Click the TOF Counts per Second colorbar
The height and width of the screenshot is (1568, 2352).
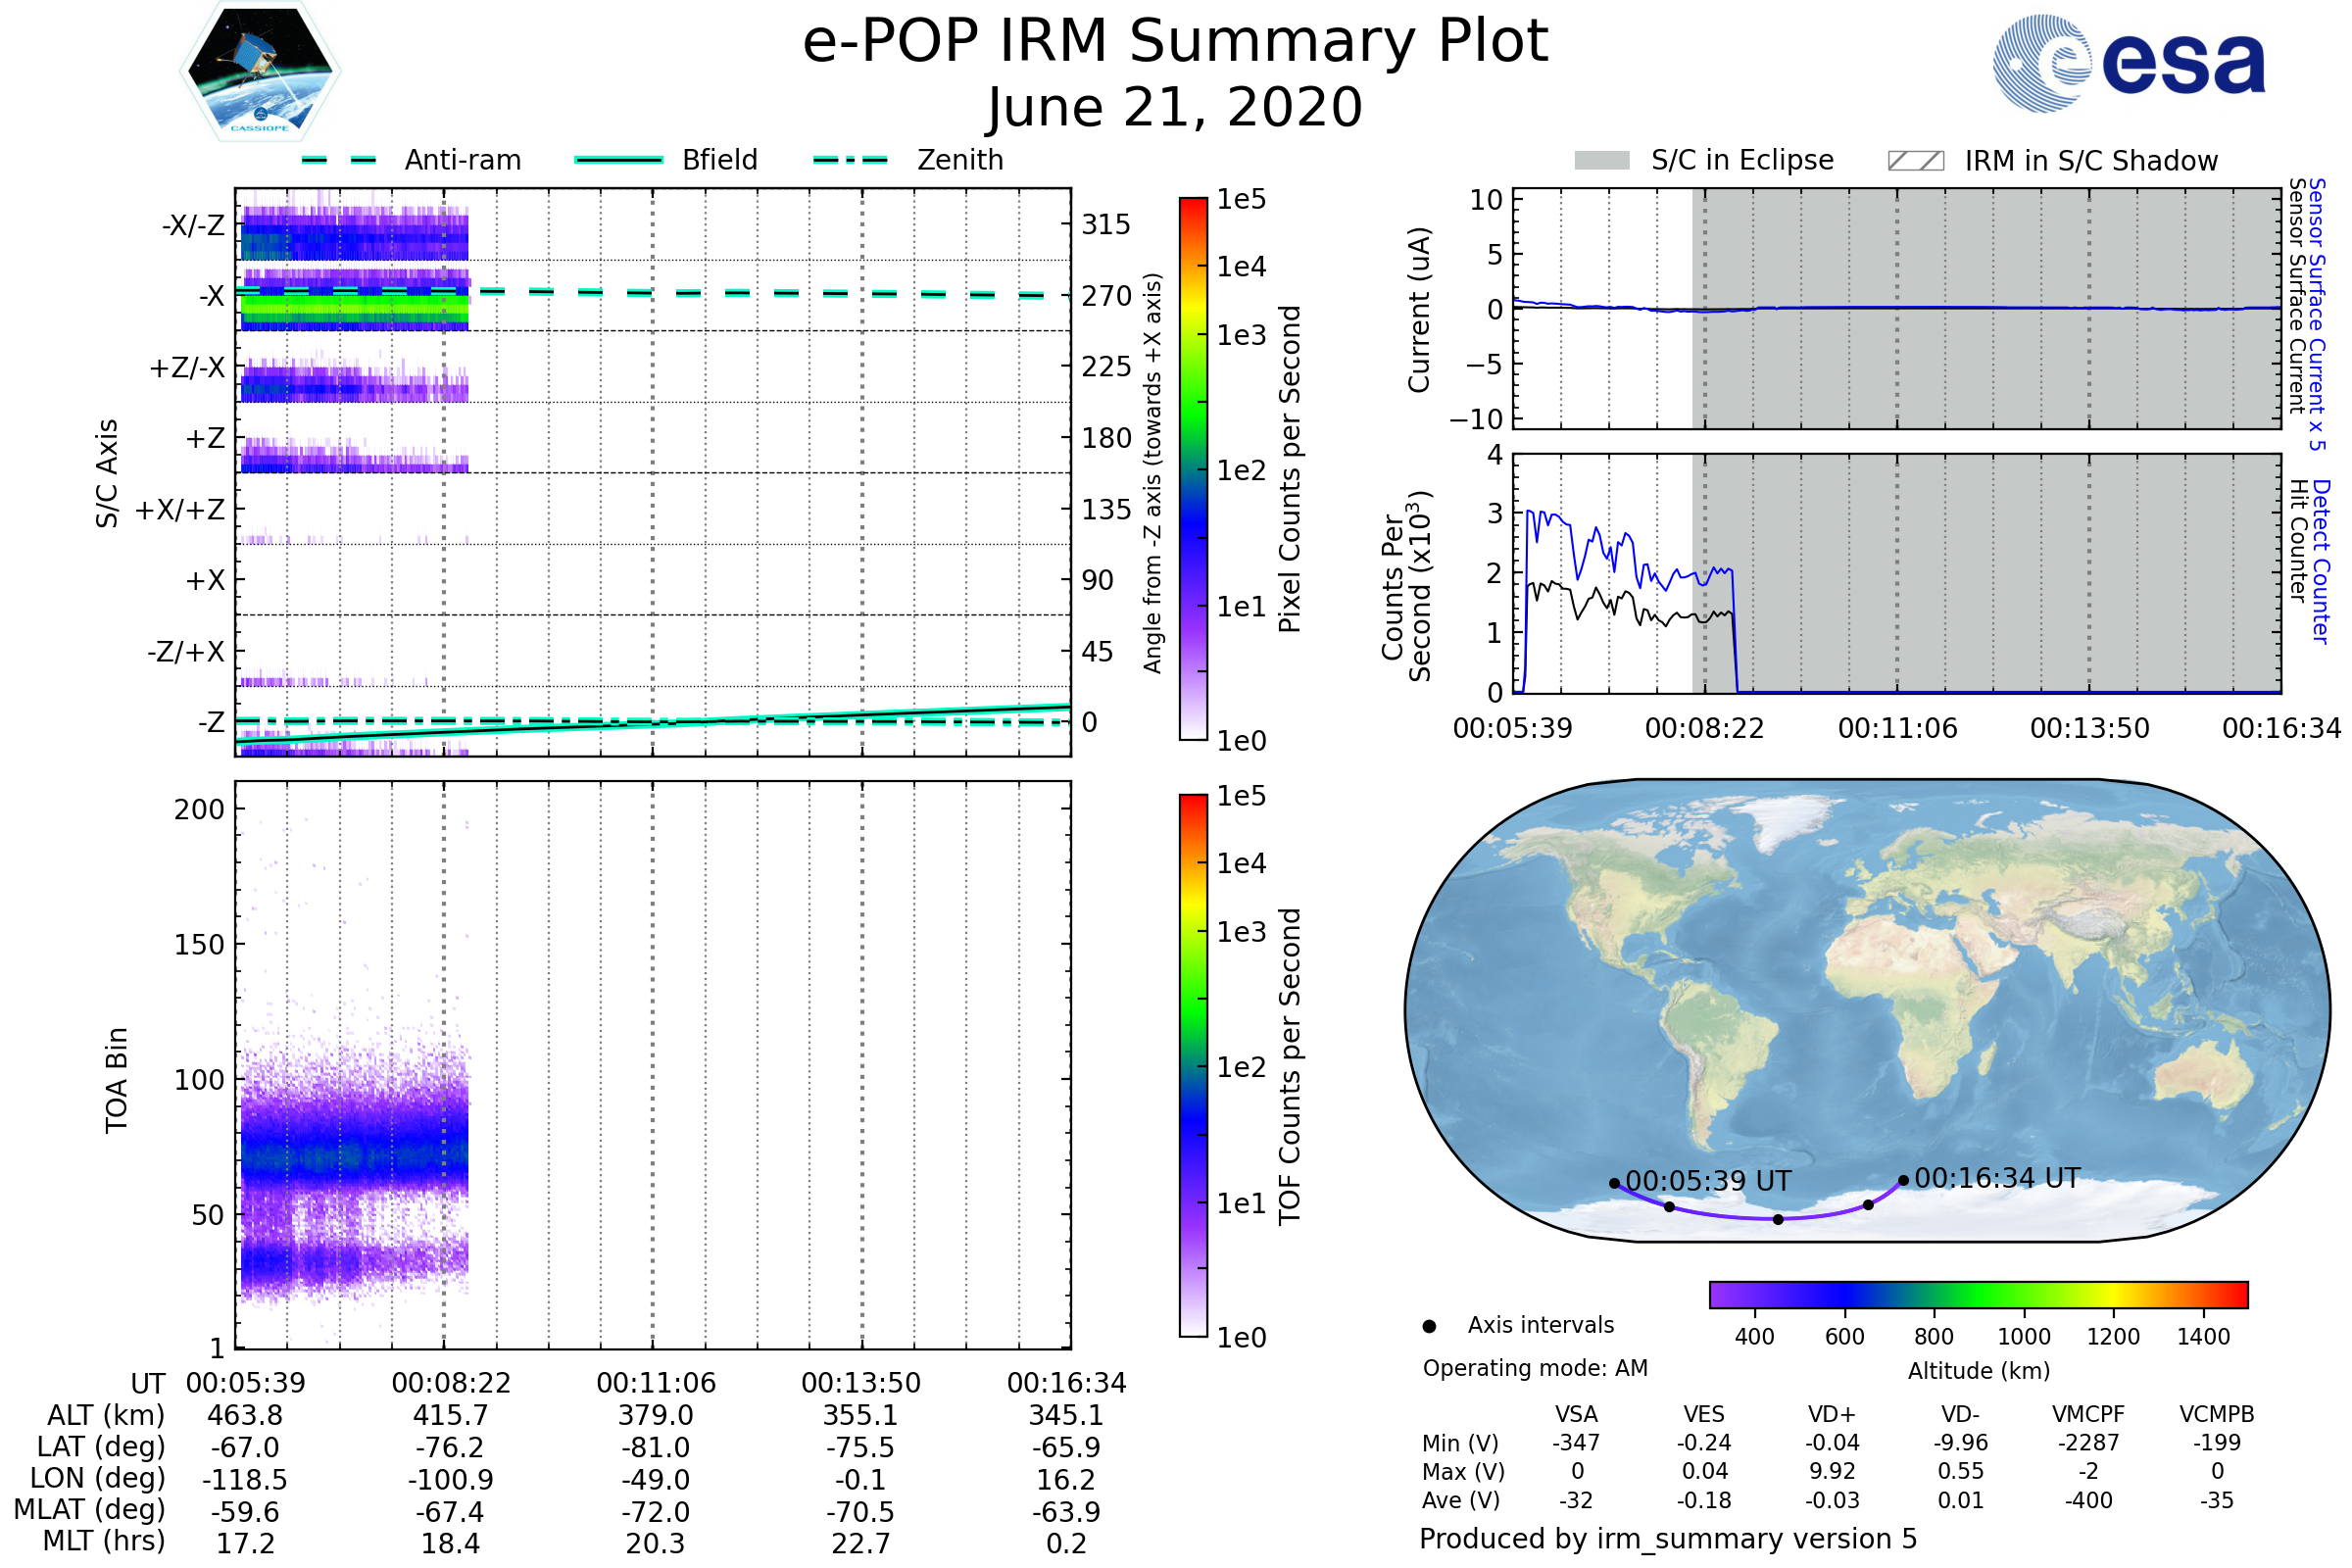tap(1193, 1066)
